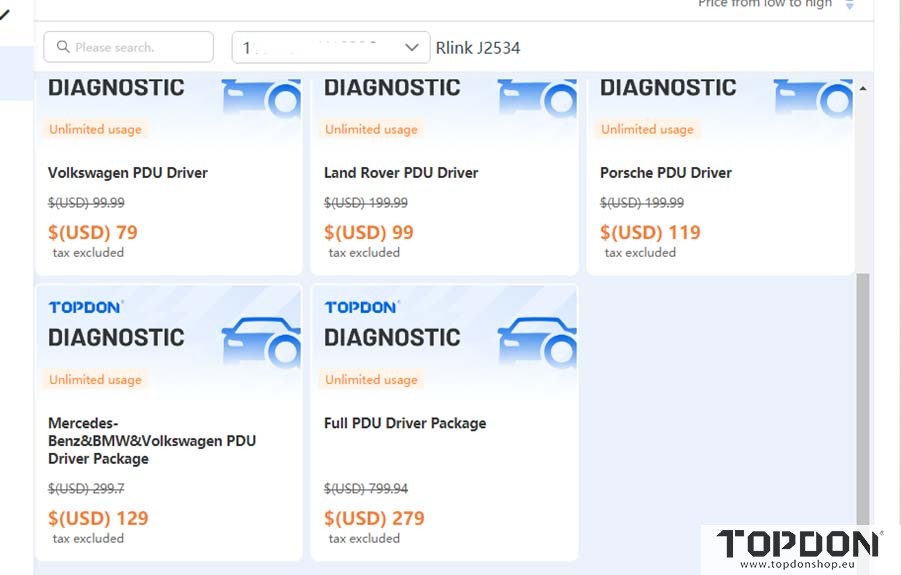Click the crossed-out $(USD) 299.7 price
The width and height of the screenshot is (901, 575).
(86, 489)
